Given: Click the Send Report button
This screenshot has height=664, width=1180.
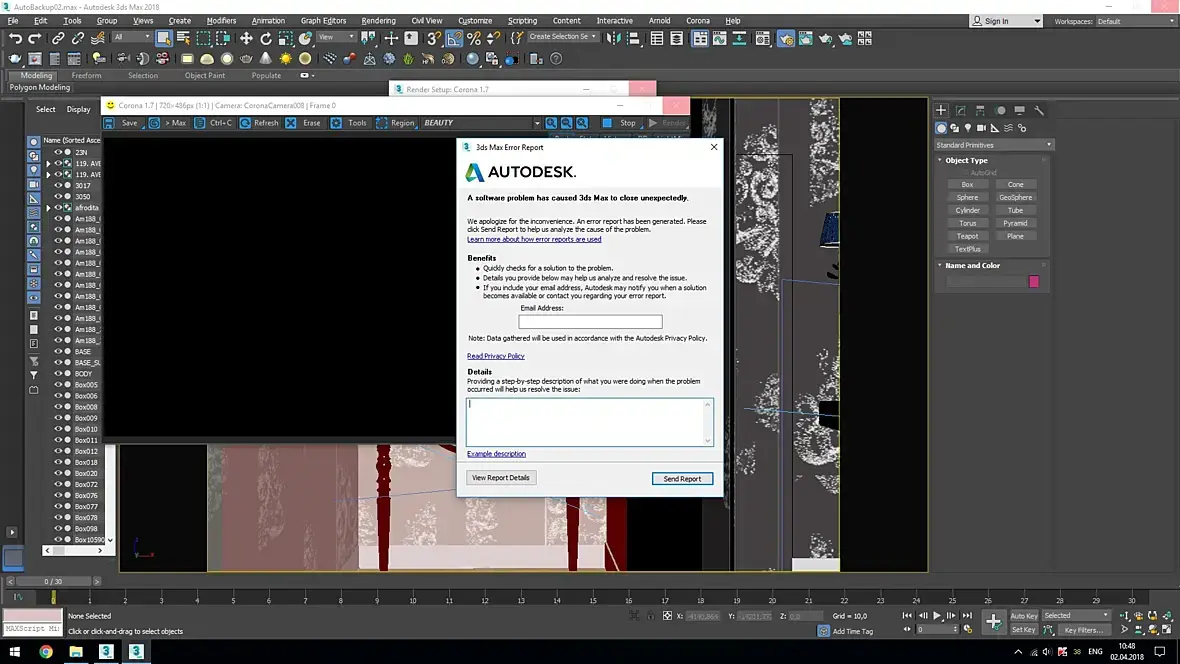Looking at the screenshot, I should click(x=682, y=479).
